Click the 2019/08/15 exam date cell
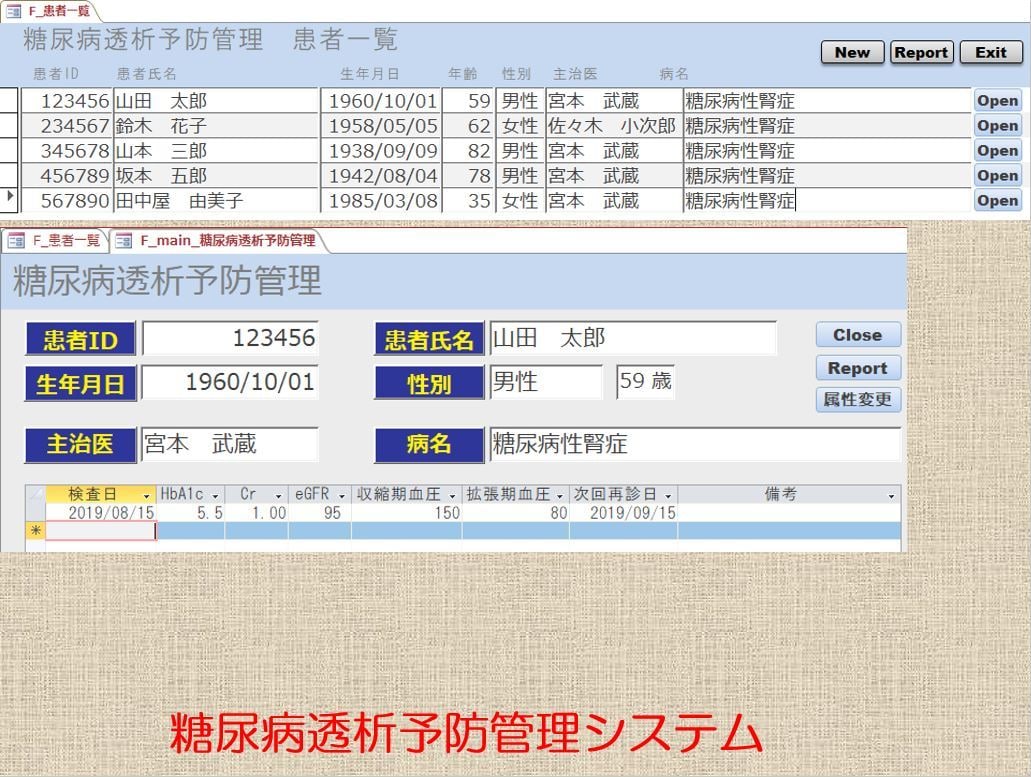1031x777 pixels. click(x=101, y=513)
